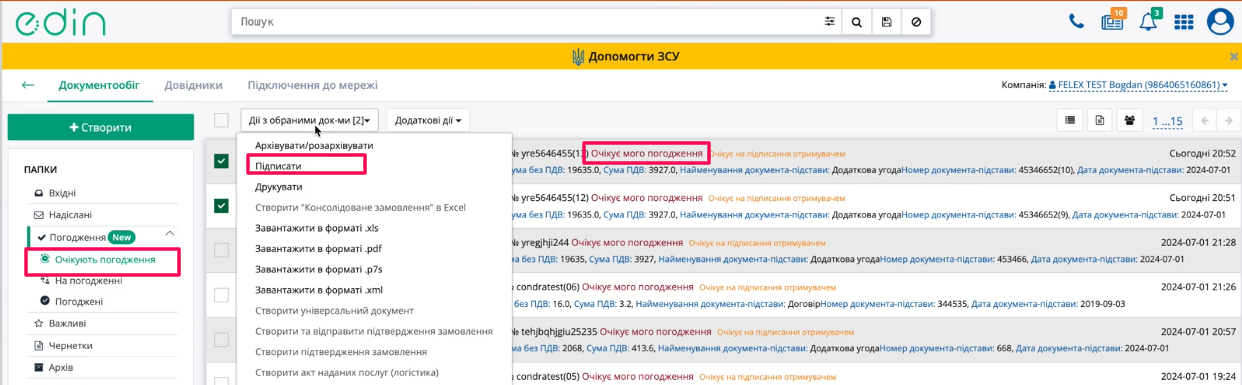
Task: Uncheck the yre5646455(13) document checkbox
Action: 221,161
